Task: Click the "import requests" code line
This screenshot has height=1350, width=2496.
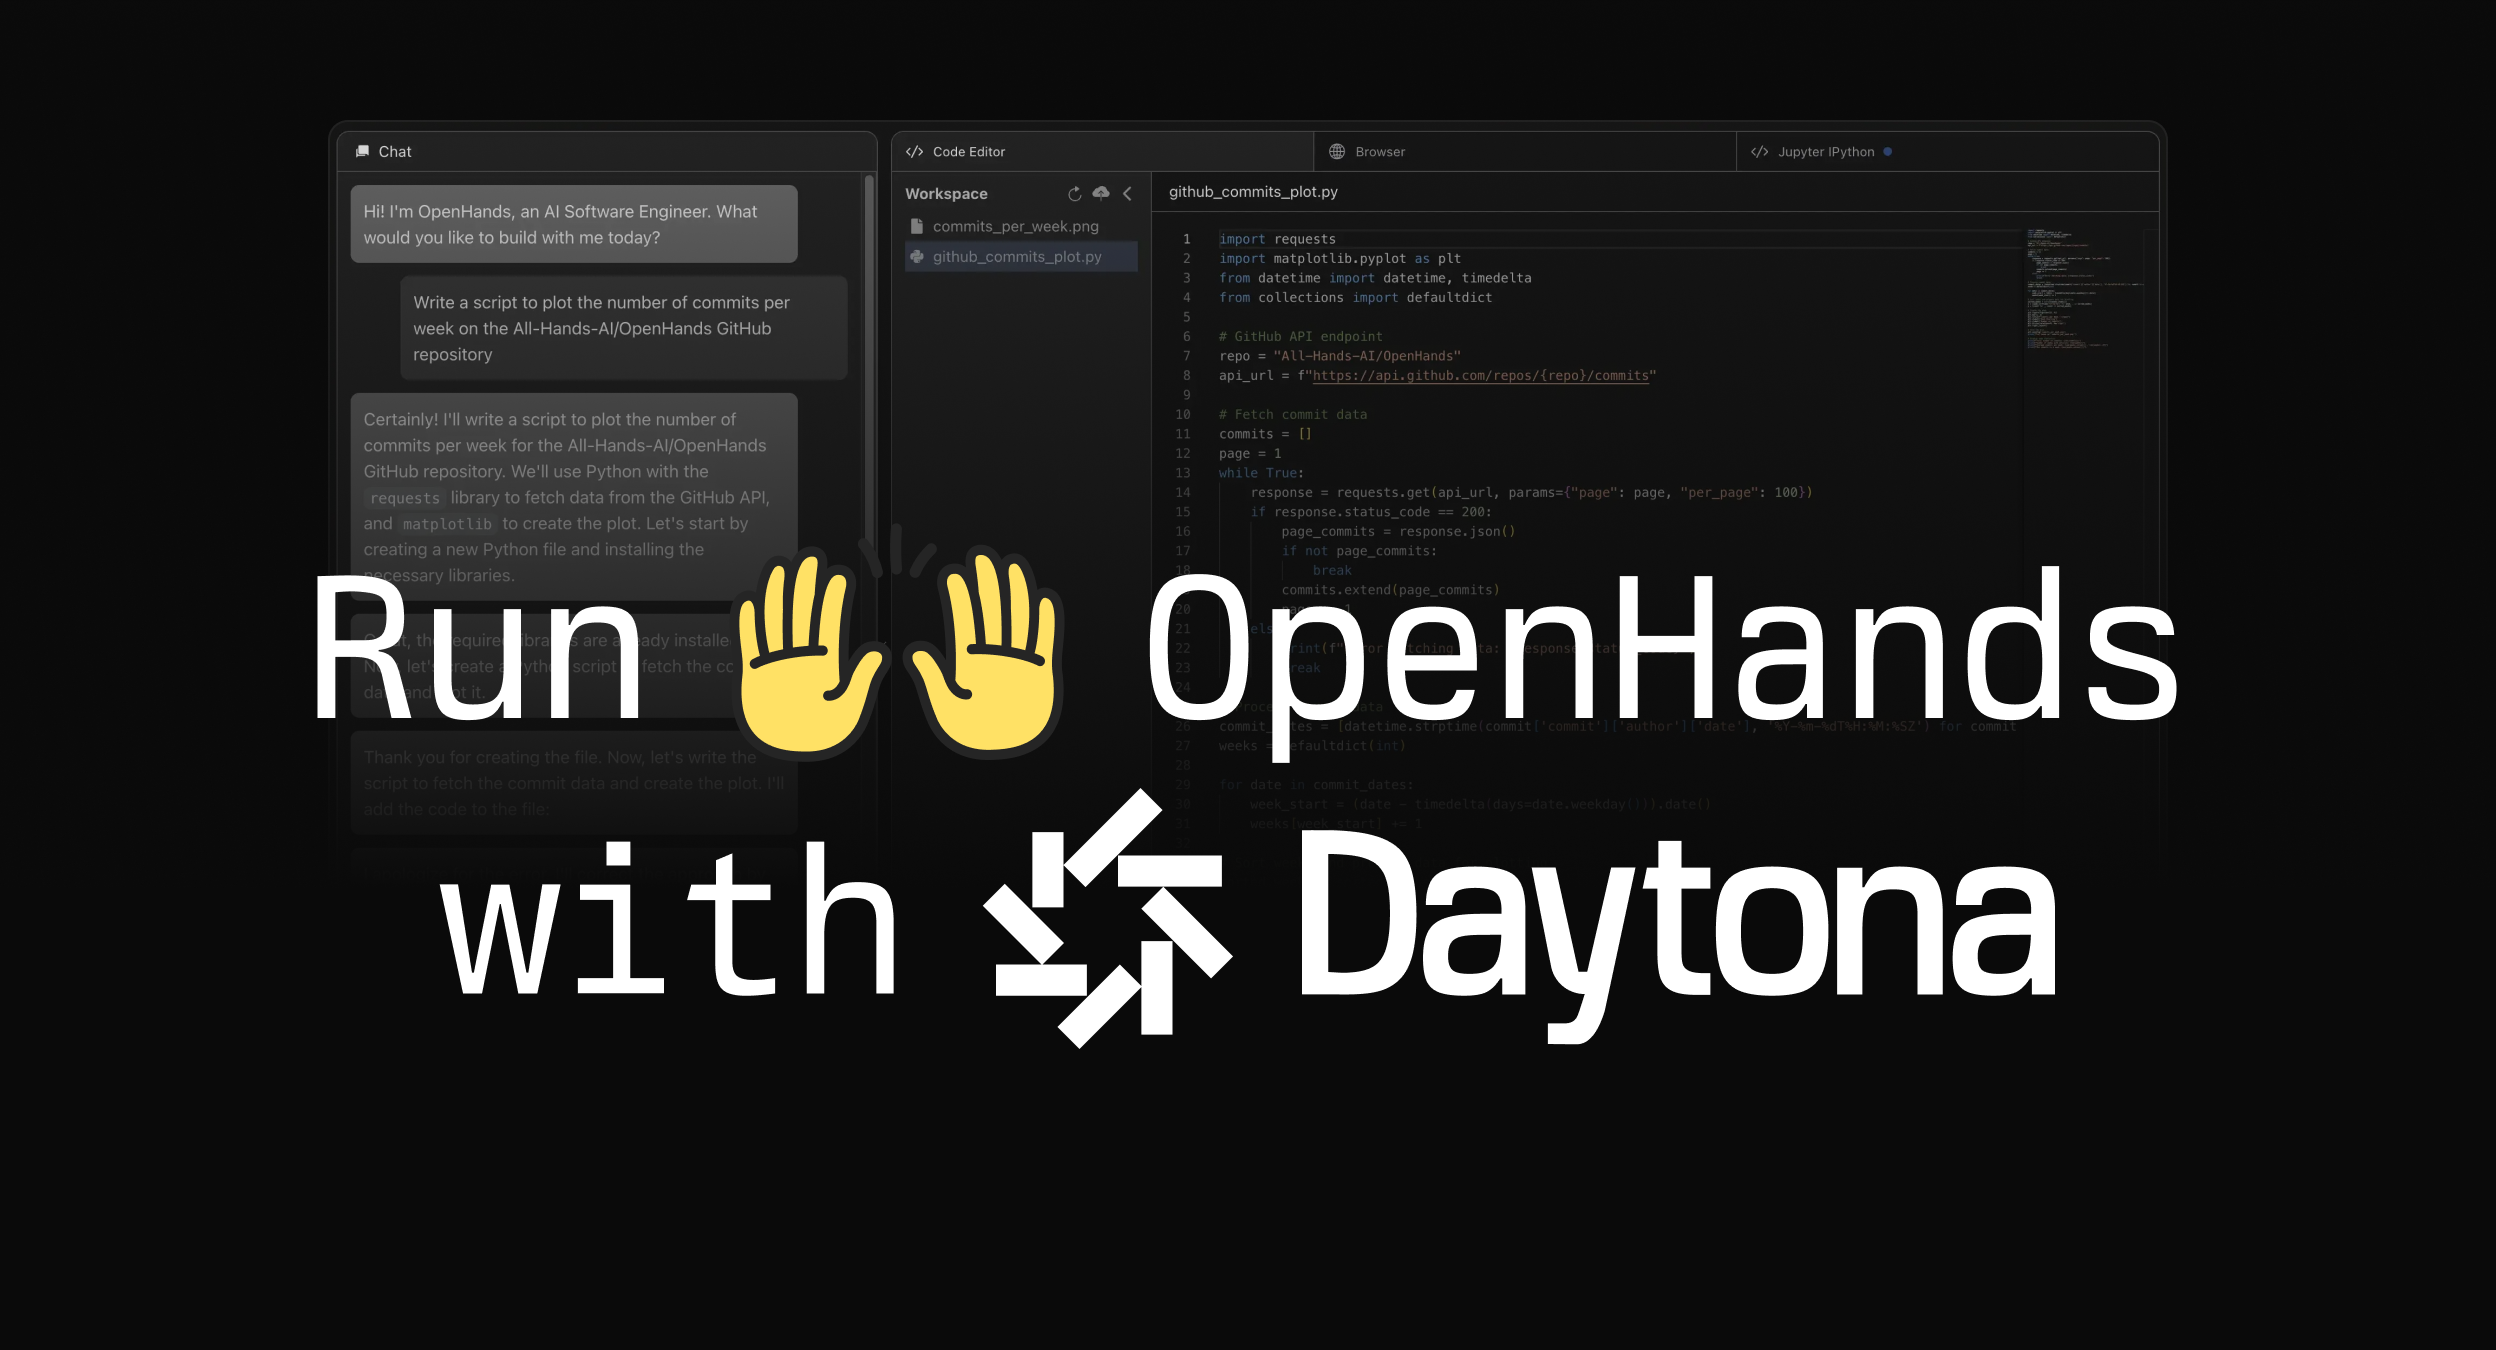Action: click(1277, 239)
